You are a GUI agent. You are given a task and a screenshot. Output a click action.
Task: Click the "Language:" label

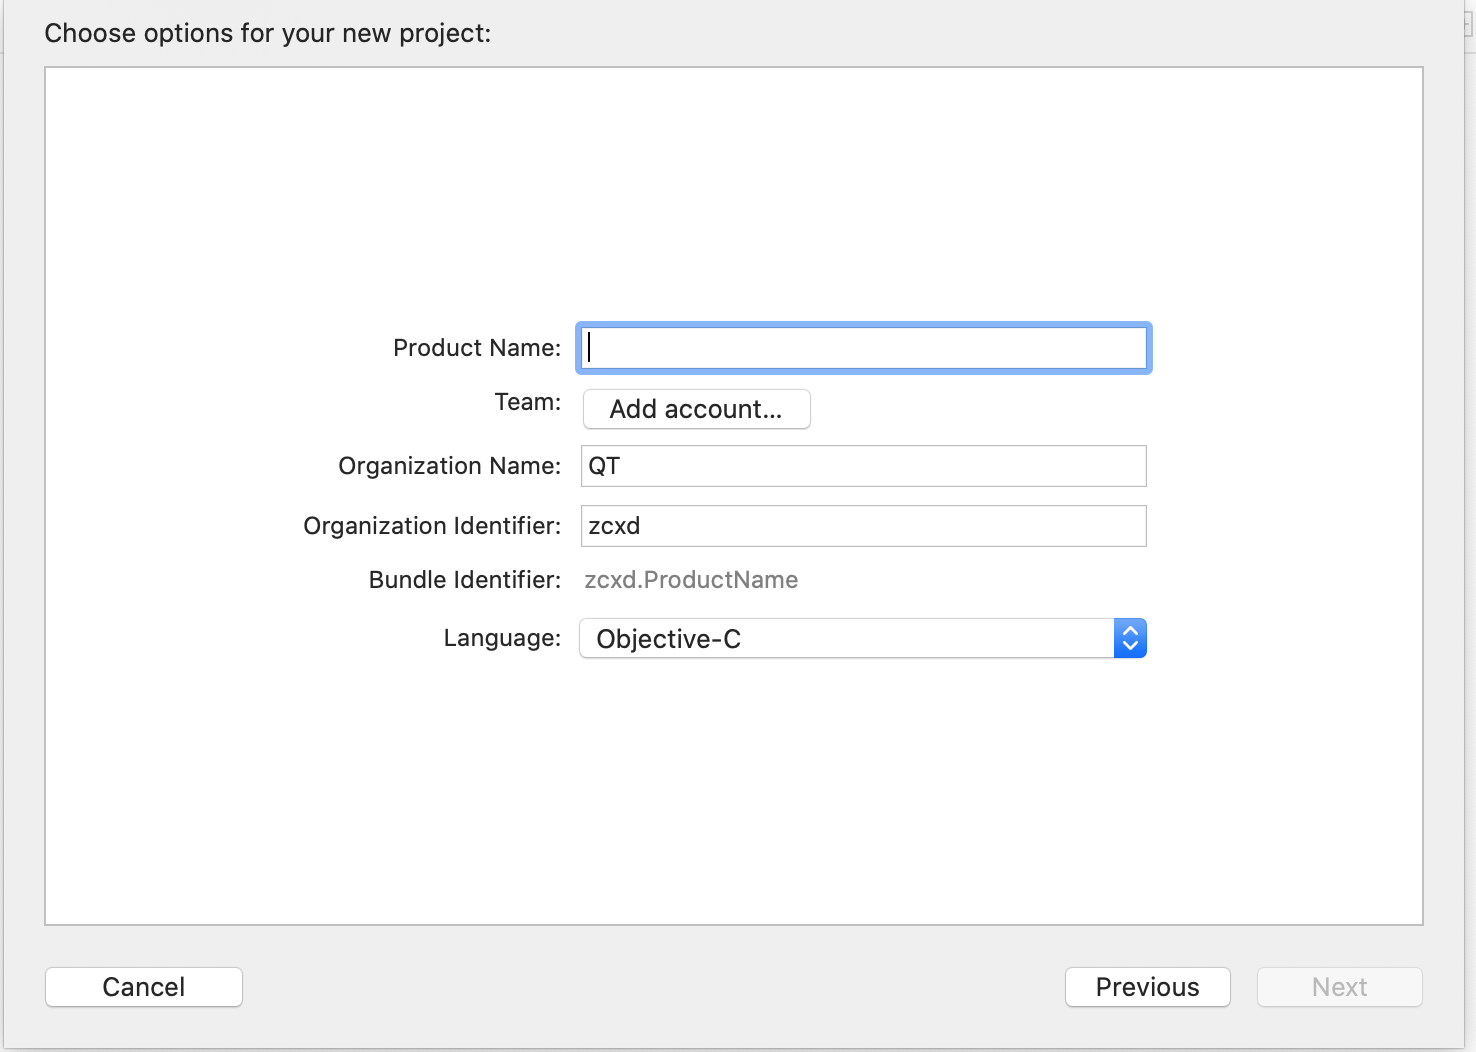click(x=502, y=638)
